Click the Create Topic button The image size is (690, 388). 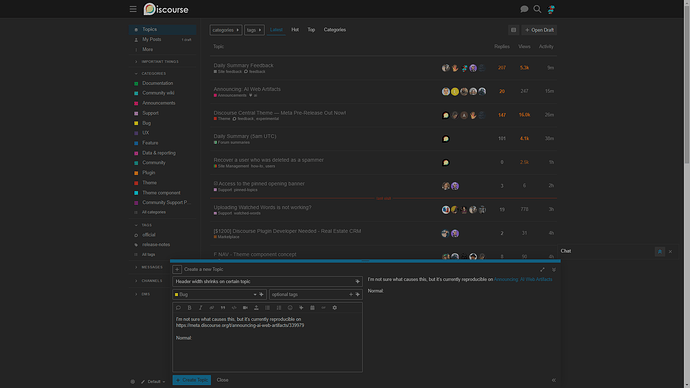(x=191, y=380)
